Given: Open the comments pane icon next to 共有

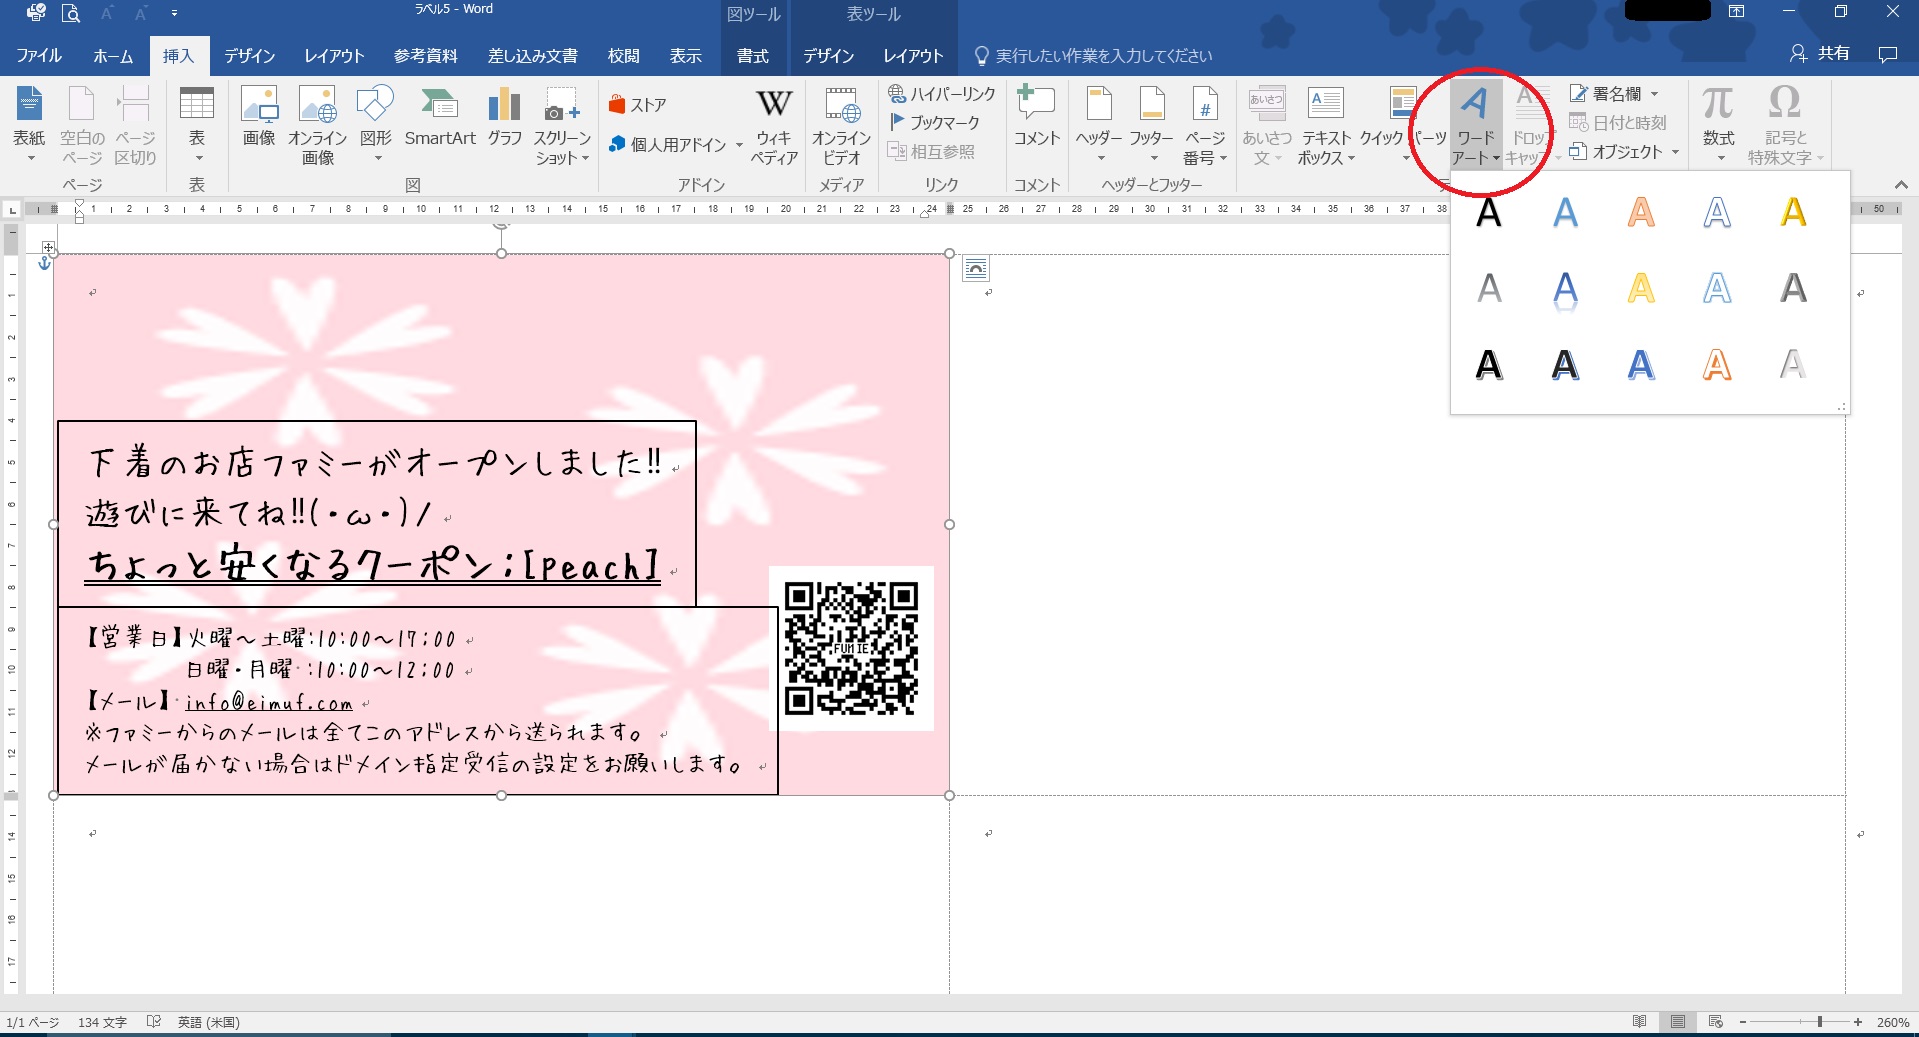Looking at the screenshot, I should [1888, 55].
